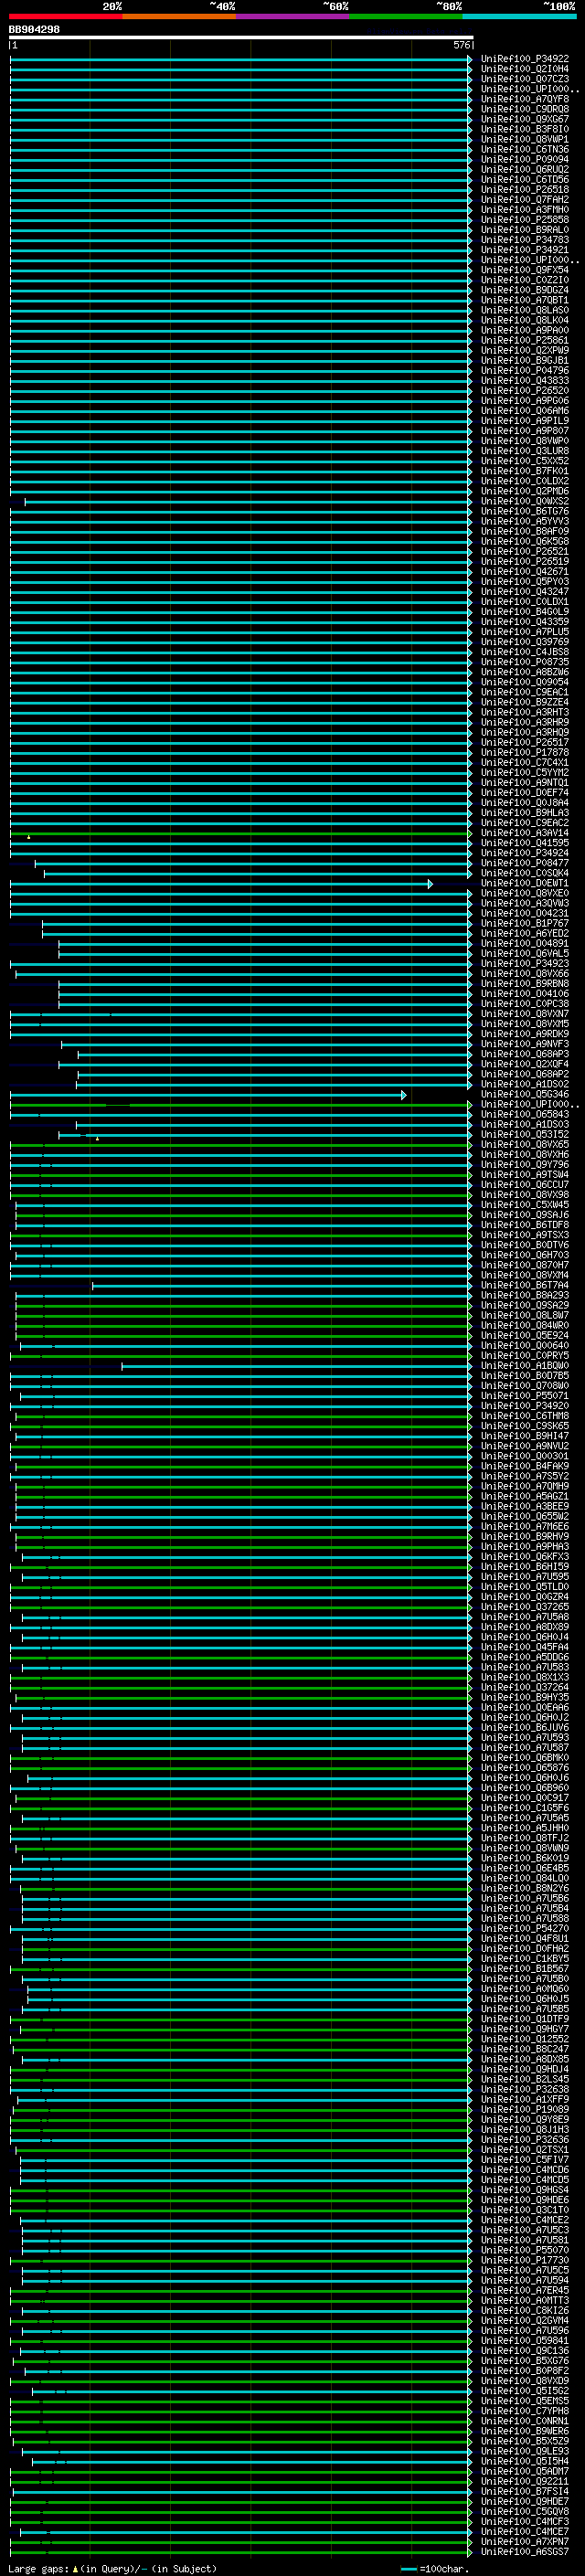
Task: Open hit UniRef100_Q07CZ3
Action: [x=524, y=79]
